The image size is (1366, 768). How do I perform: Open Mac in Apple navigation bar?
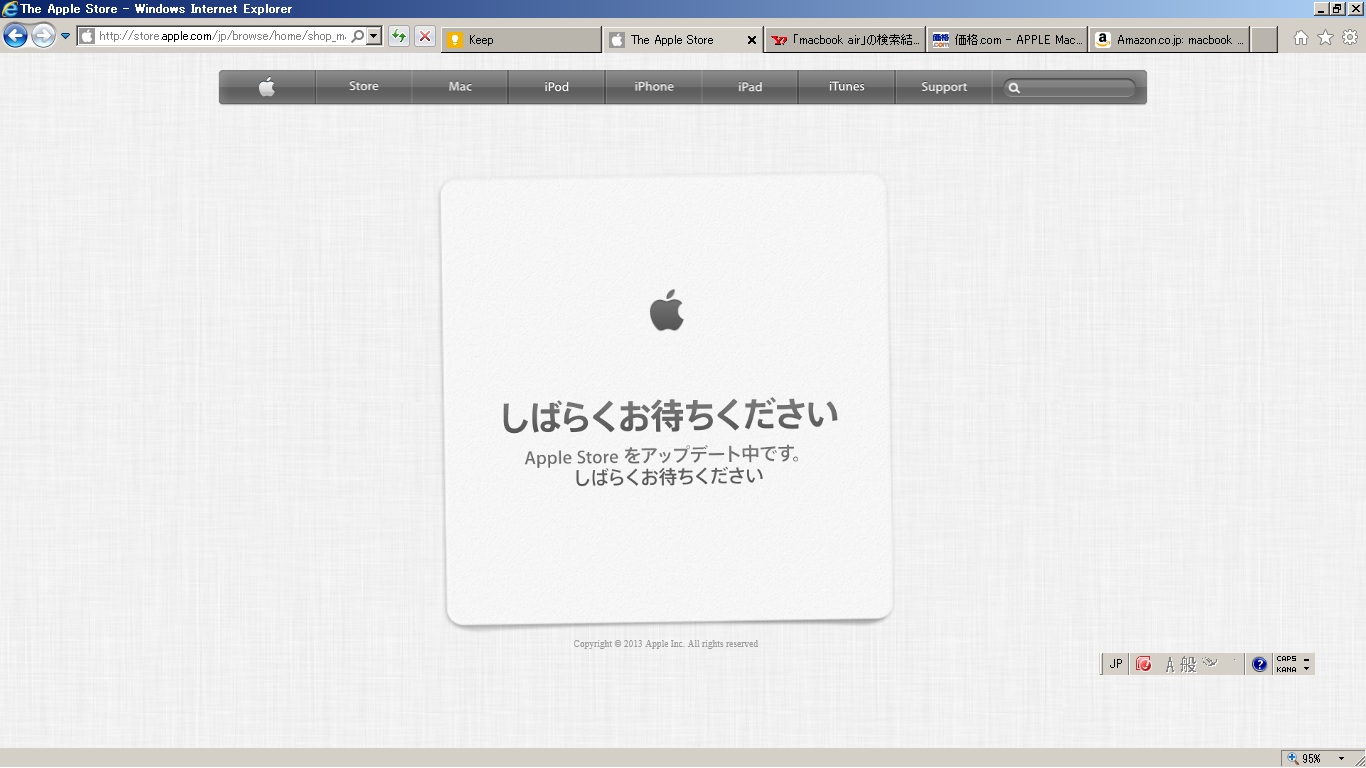point(460,87)
